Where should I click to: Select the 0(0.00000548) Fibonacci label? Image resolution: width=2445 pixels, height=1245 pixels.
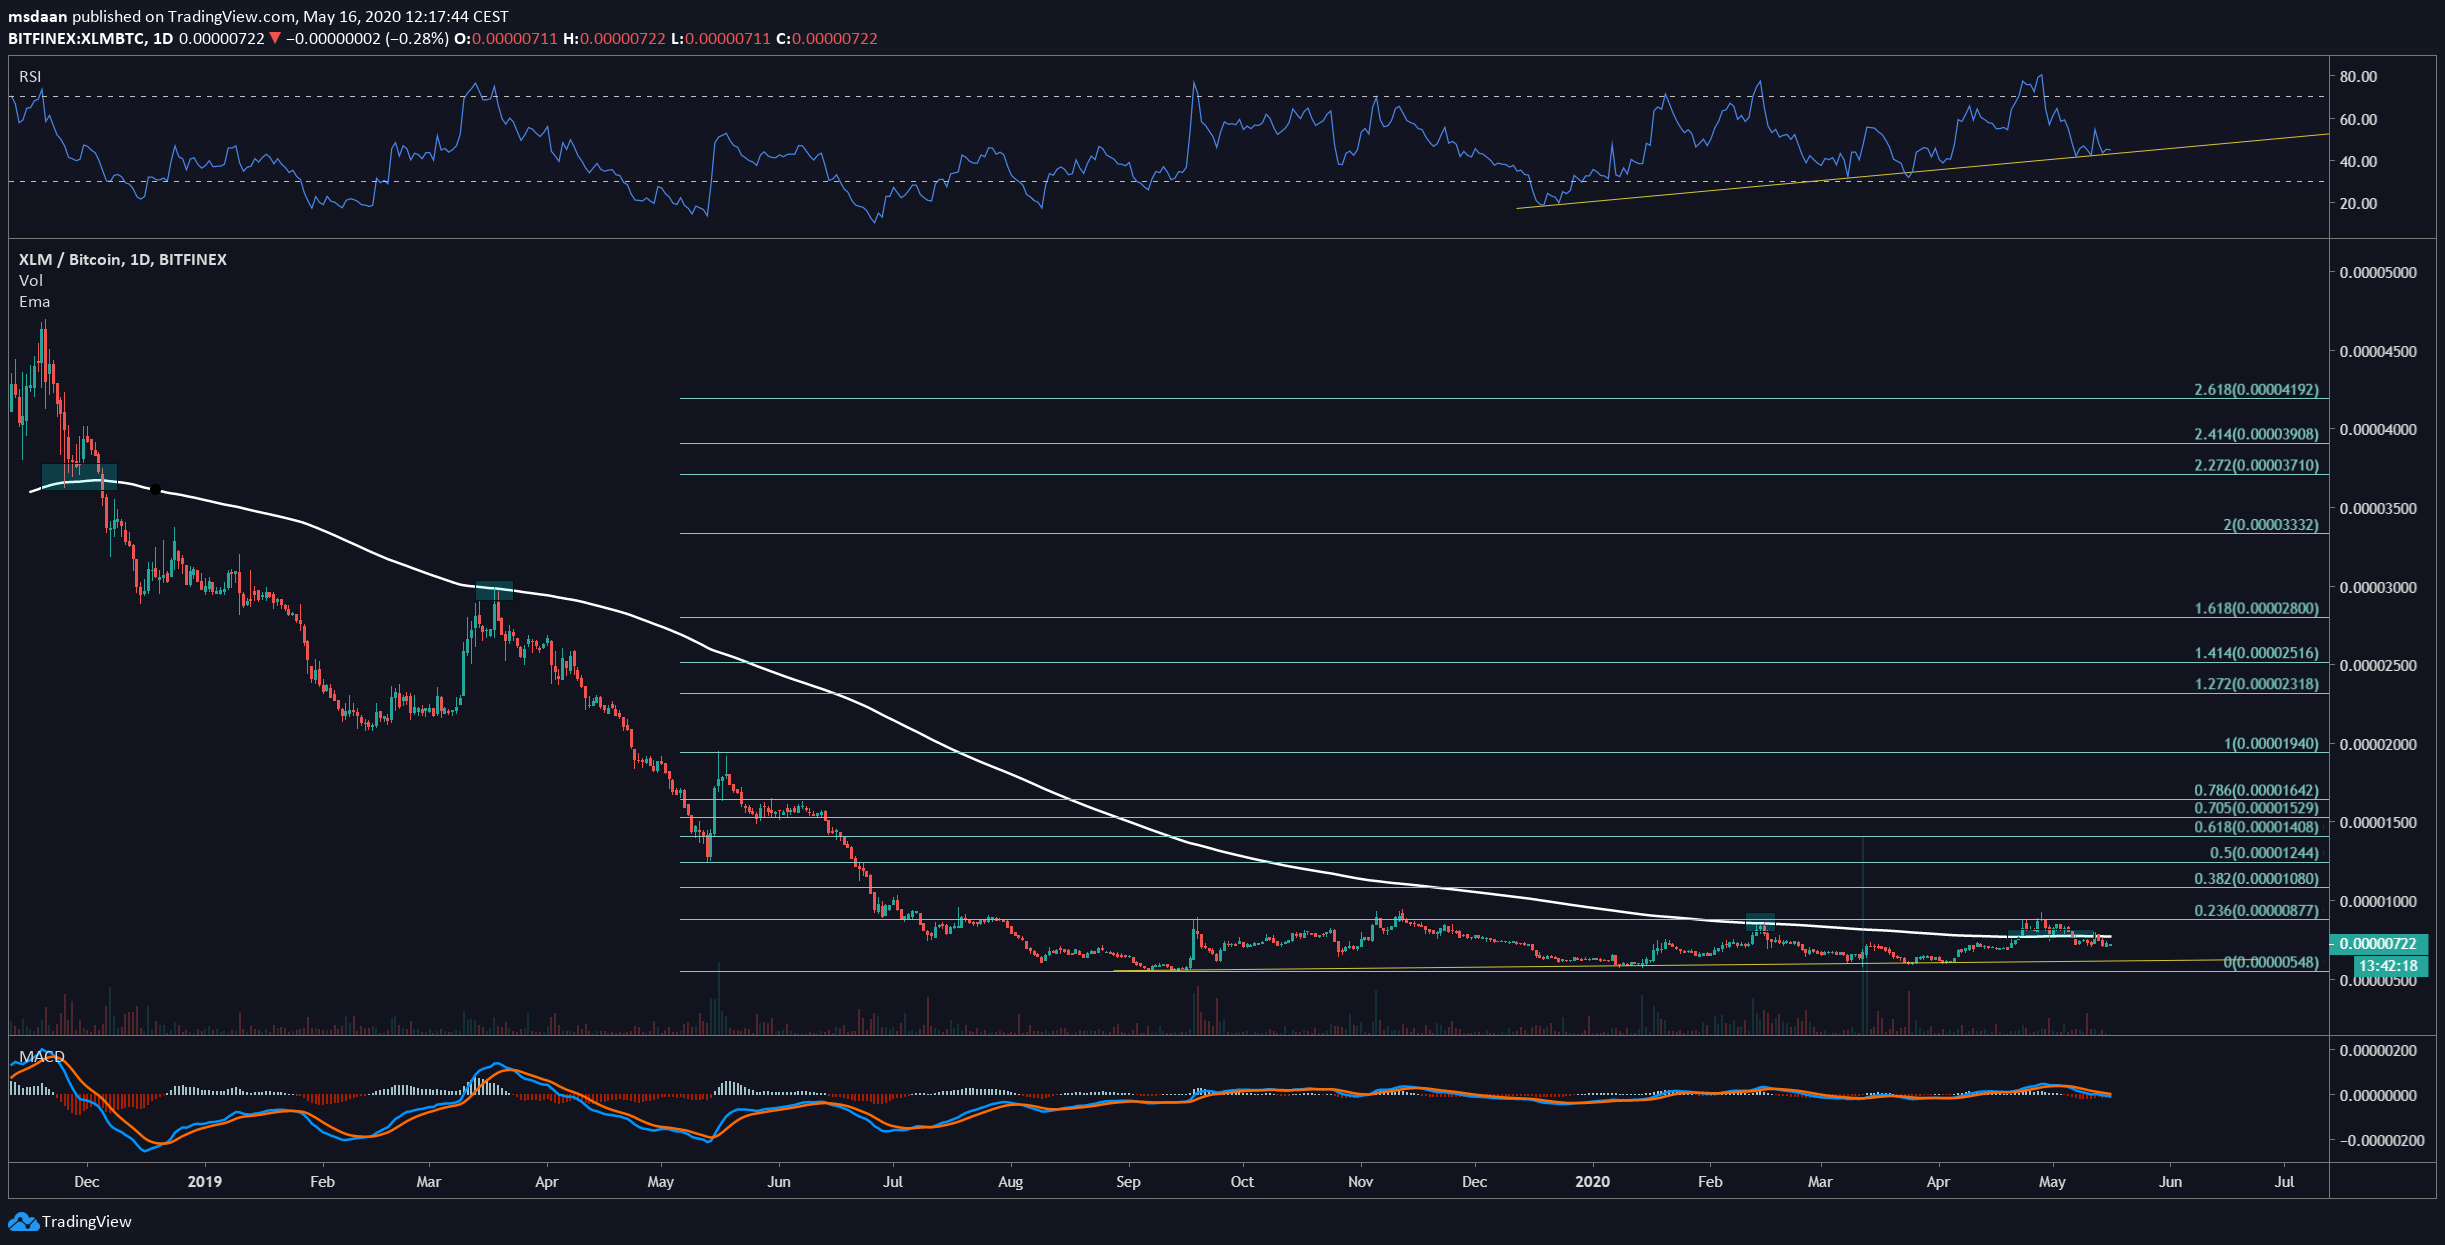[2270, 962]
